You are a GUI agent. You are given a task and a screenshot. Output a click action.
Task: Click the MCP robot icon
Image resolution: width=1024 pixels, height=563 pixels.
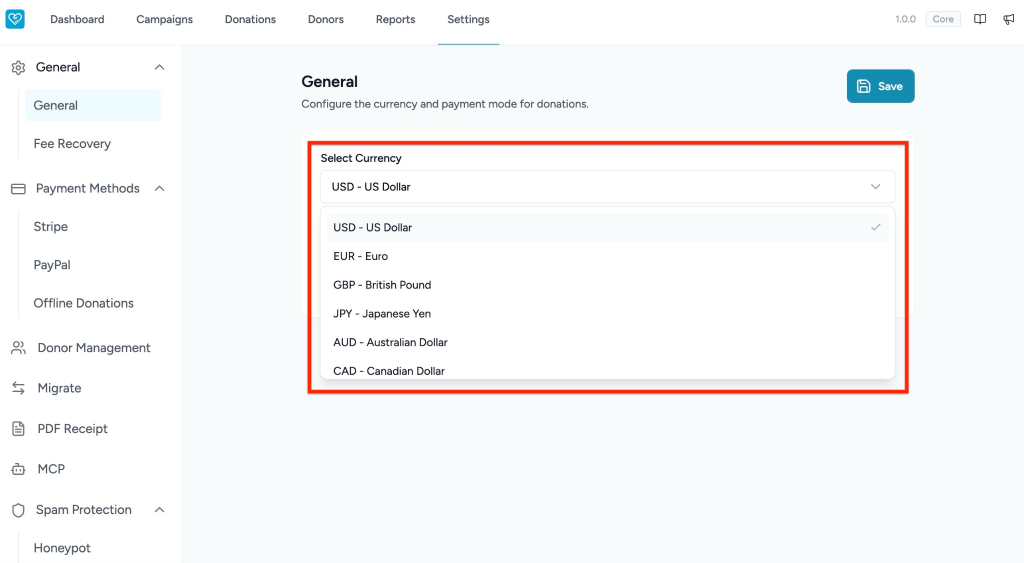(x=18, y=469)
